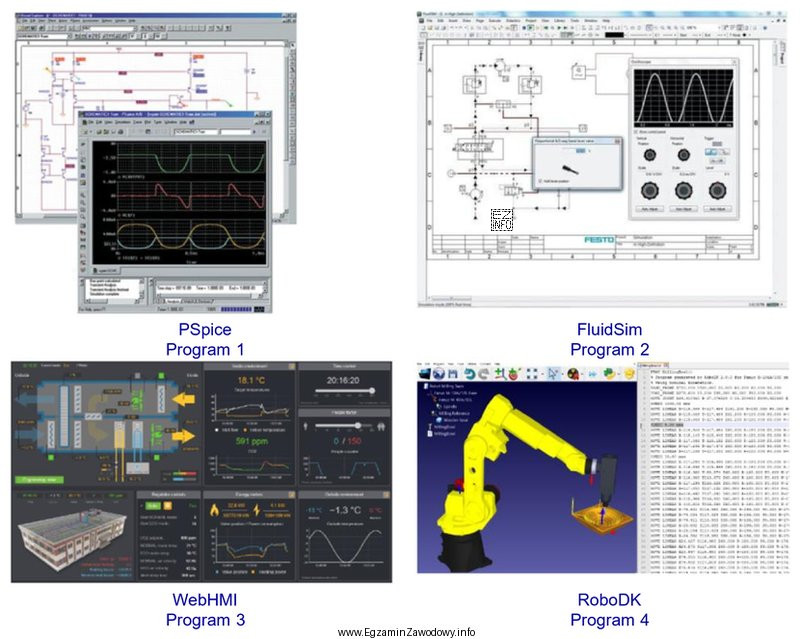Click the PSpice waveform plot tab below the graph
800x639 pixels.
tap(107, 270)
